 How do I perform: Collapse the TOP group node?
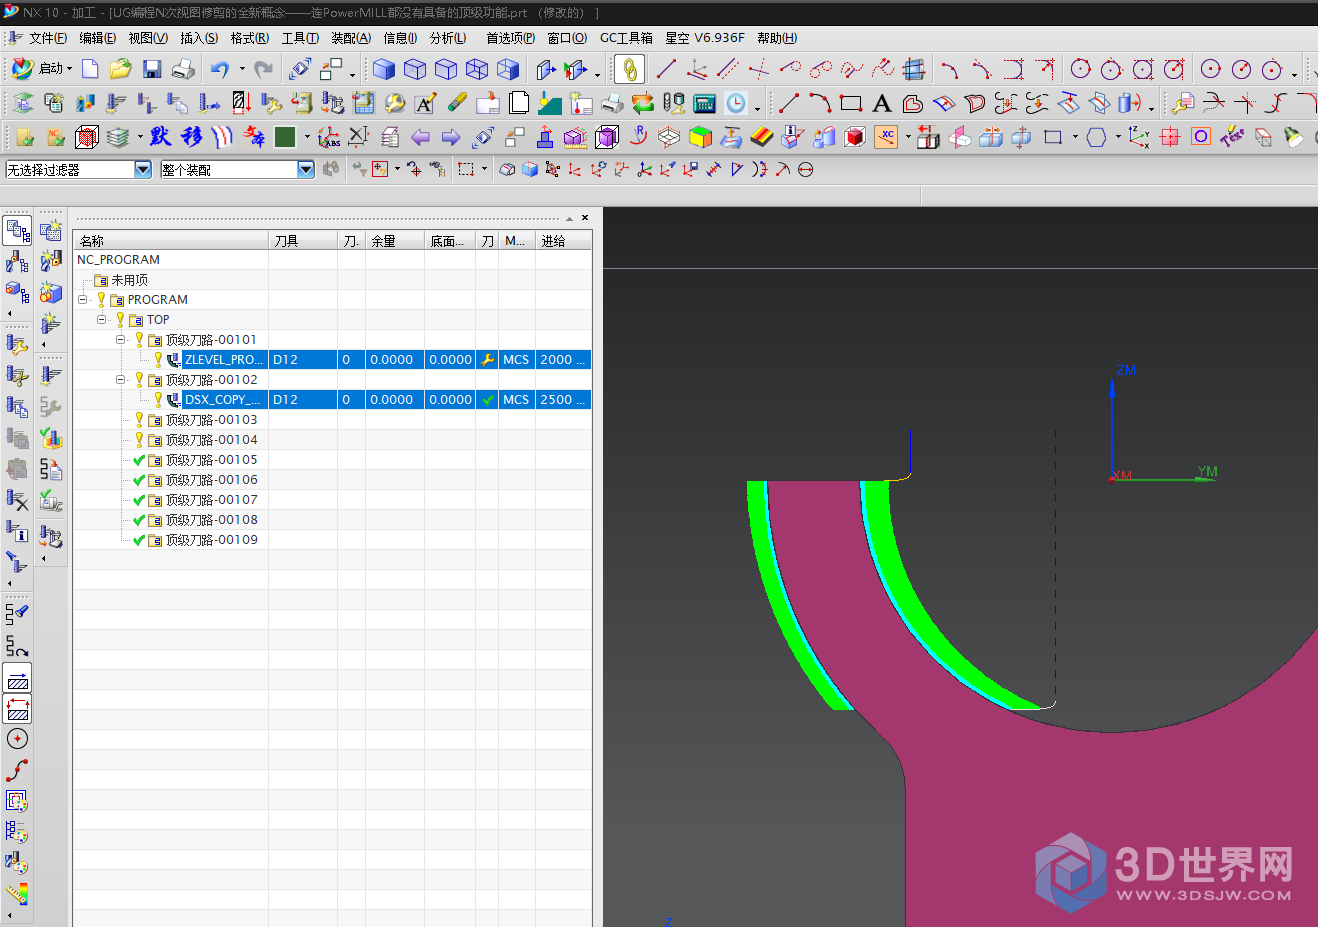point(102,319)
